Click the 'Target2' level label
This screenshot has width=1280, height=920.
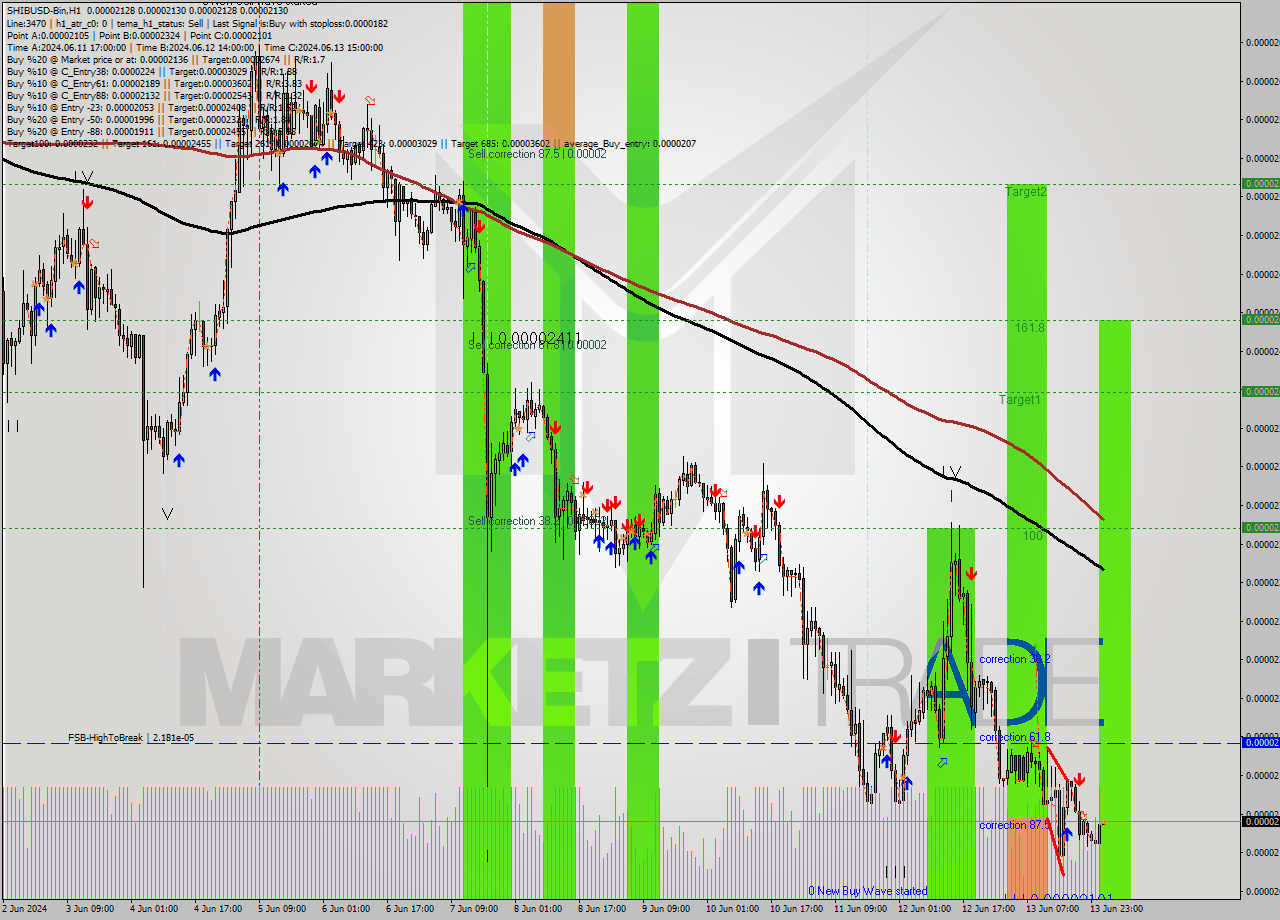click(x=1026, y=191)
